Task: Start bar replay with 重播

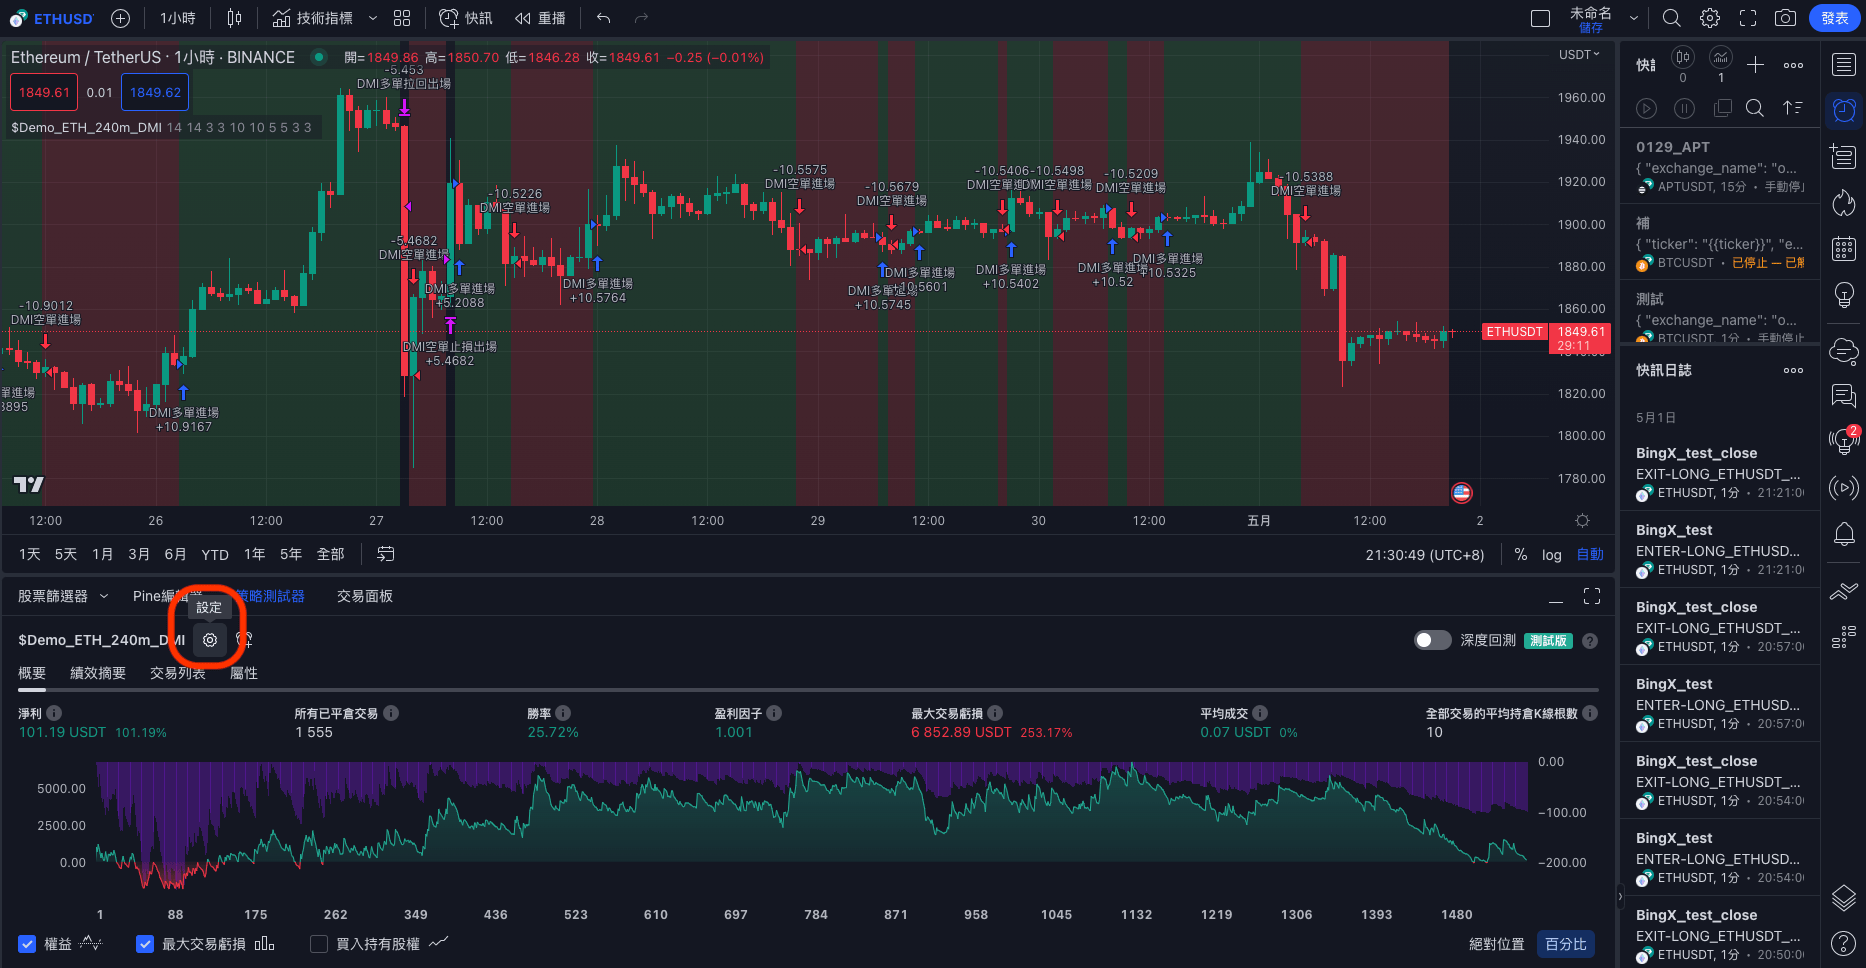Action: 541,18
